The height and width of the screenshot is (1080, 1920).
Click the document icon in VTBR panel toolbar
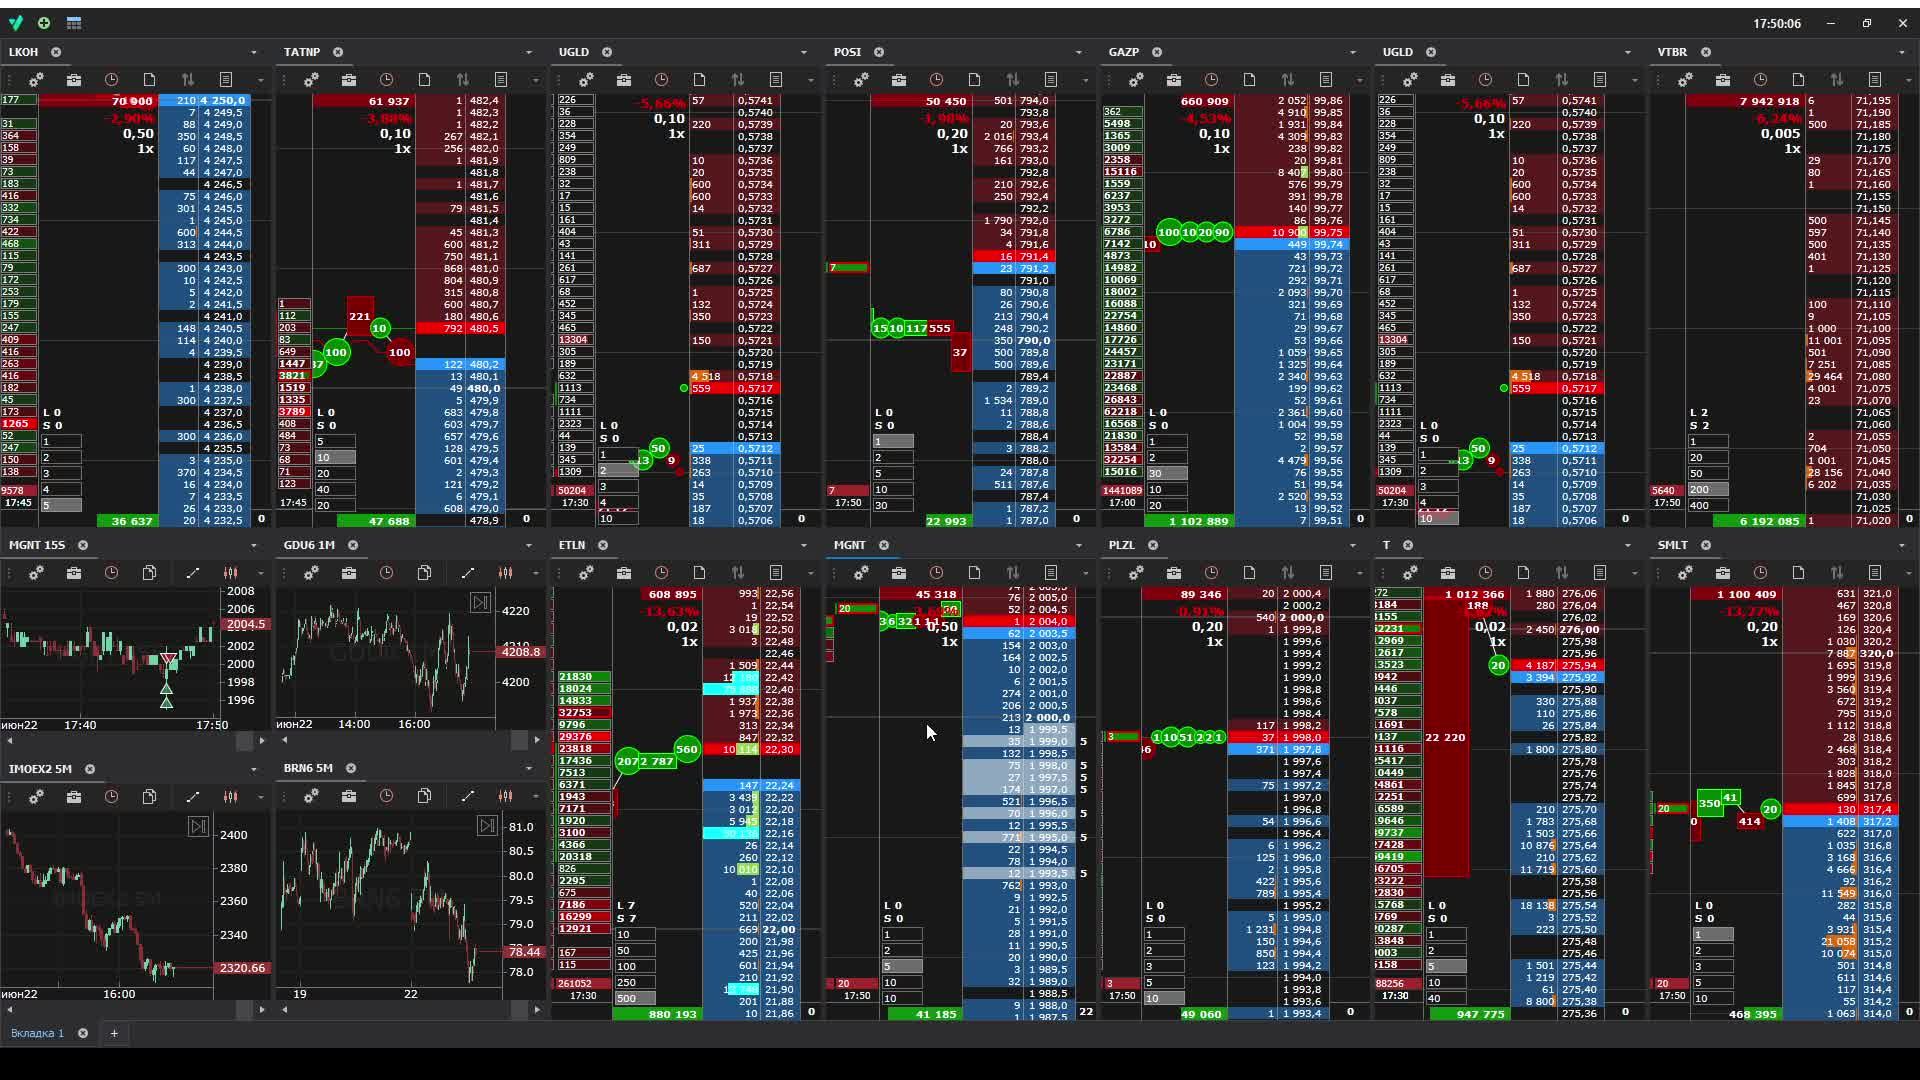click(x=1799, y=80)
